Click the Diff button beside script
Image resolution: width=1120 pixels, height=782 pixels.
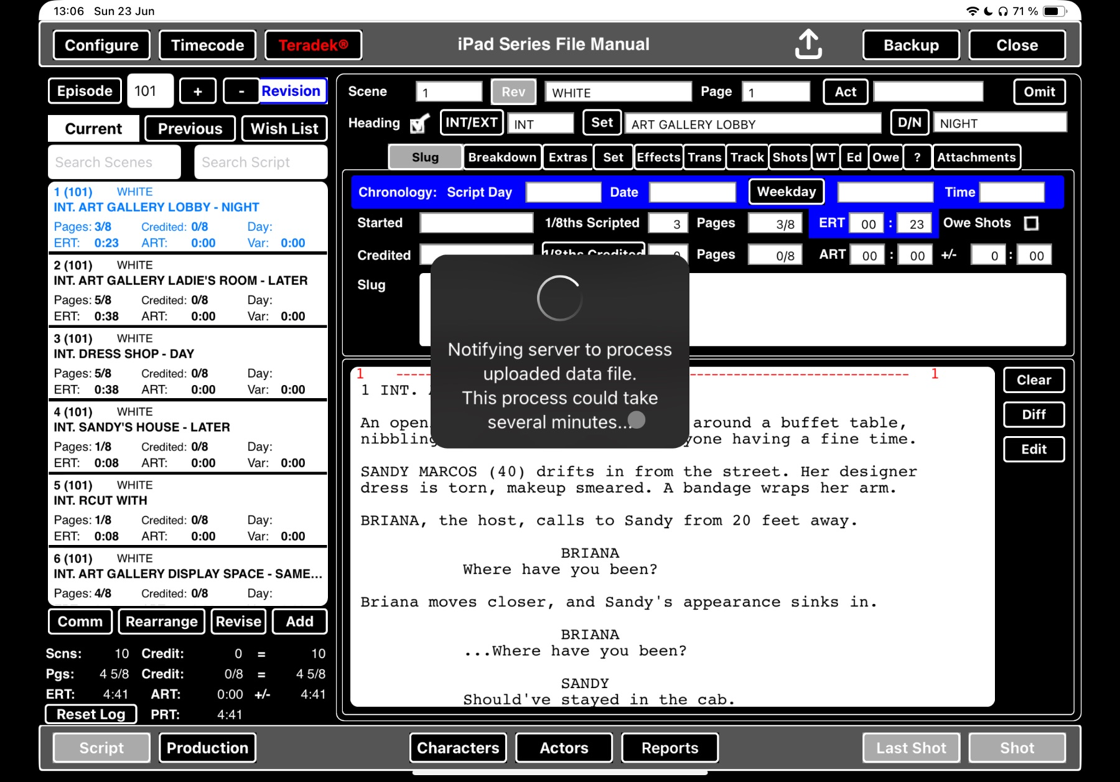(1033, 415)
